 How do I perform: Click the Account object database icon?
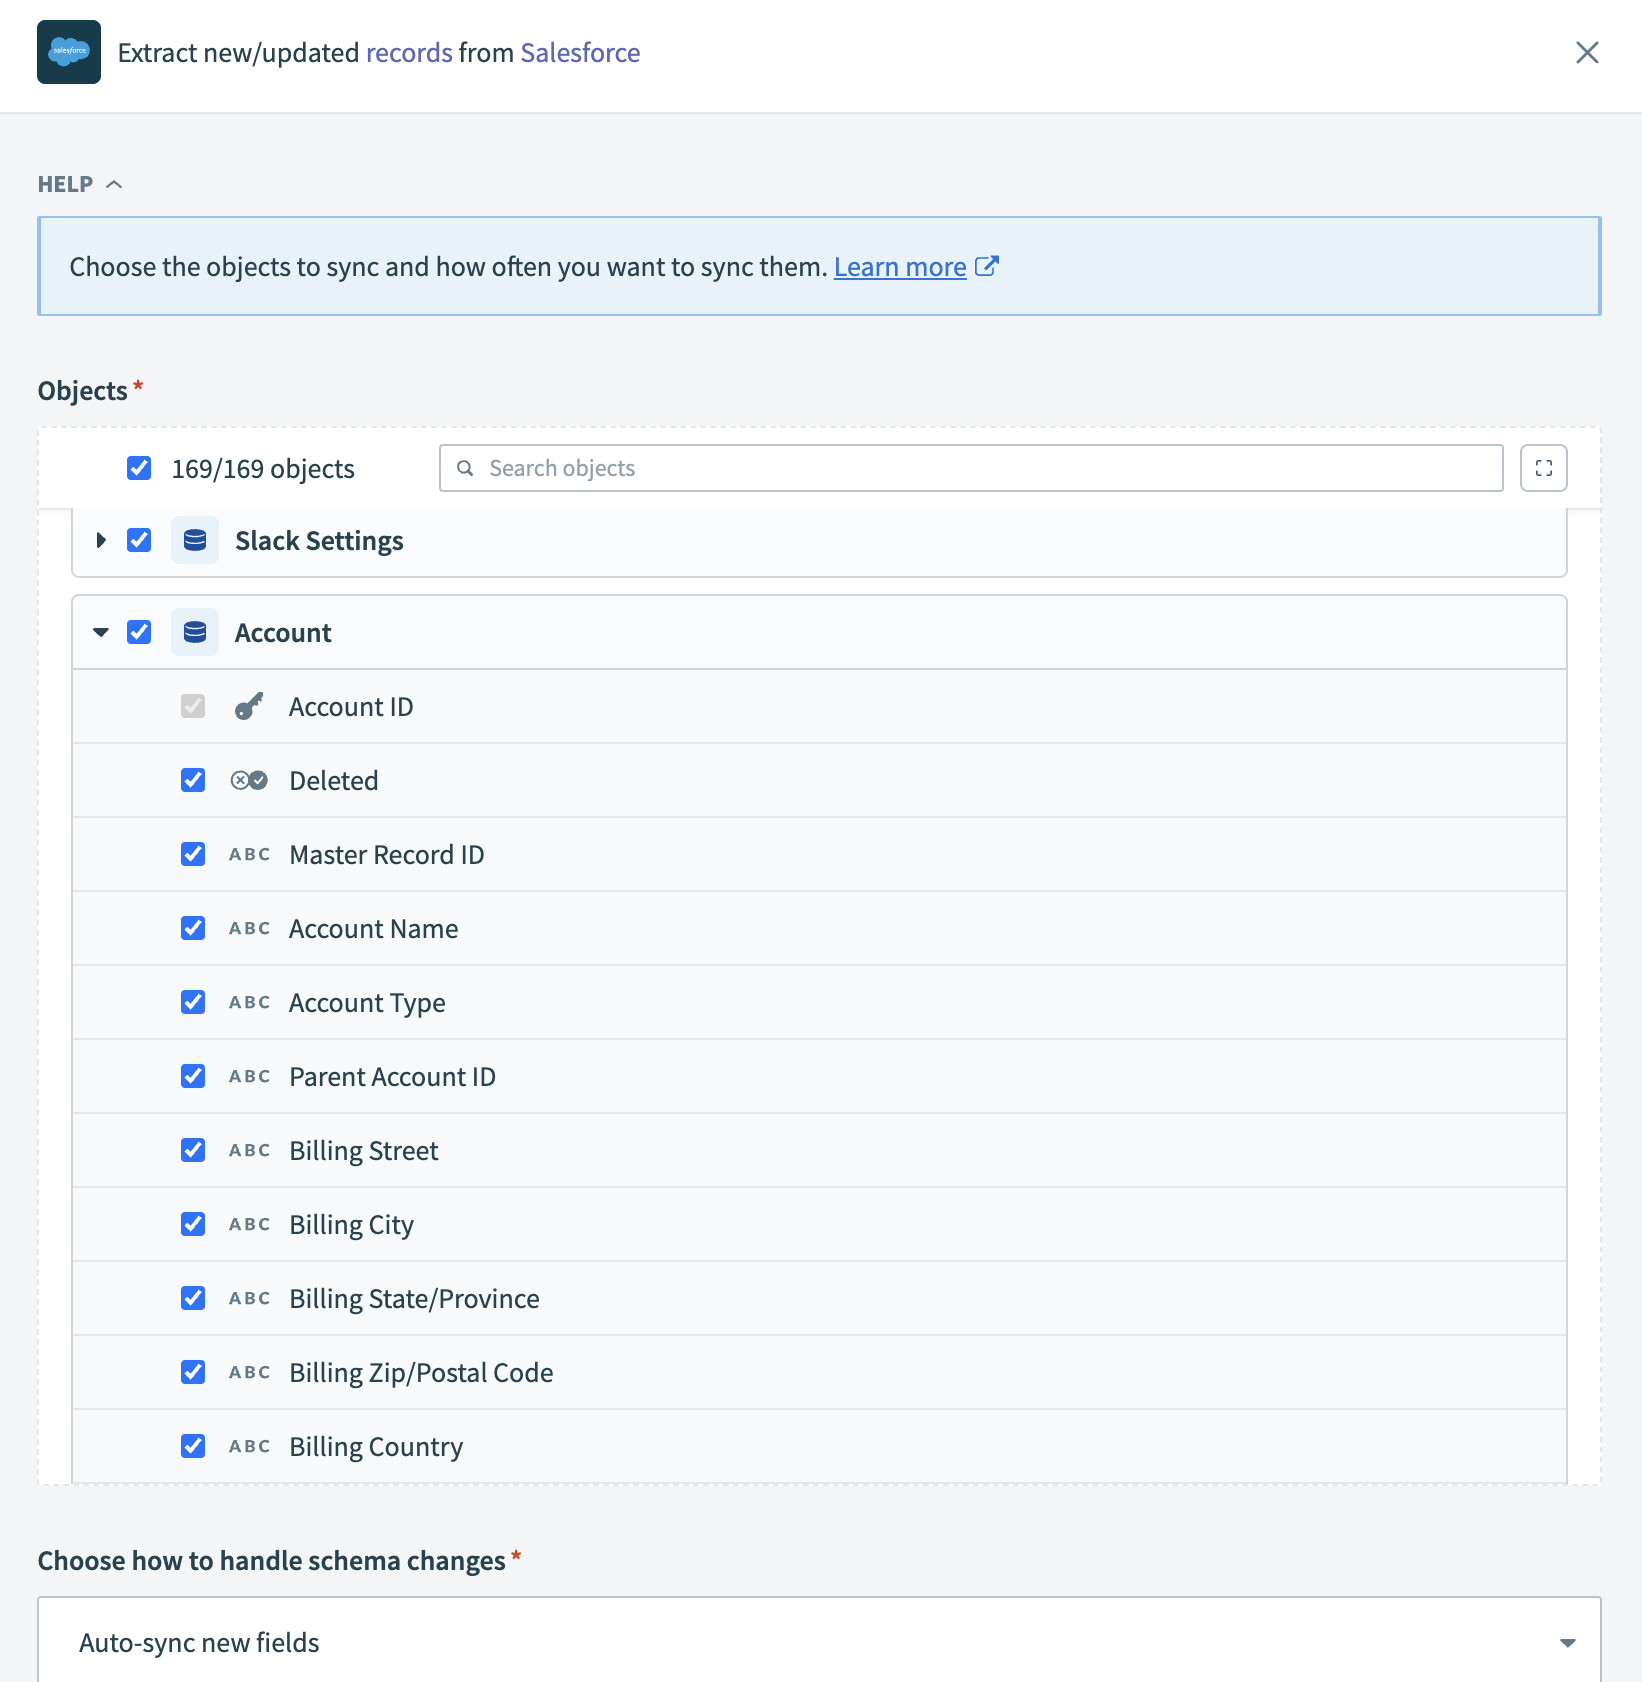point(195,632)
